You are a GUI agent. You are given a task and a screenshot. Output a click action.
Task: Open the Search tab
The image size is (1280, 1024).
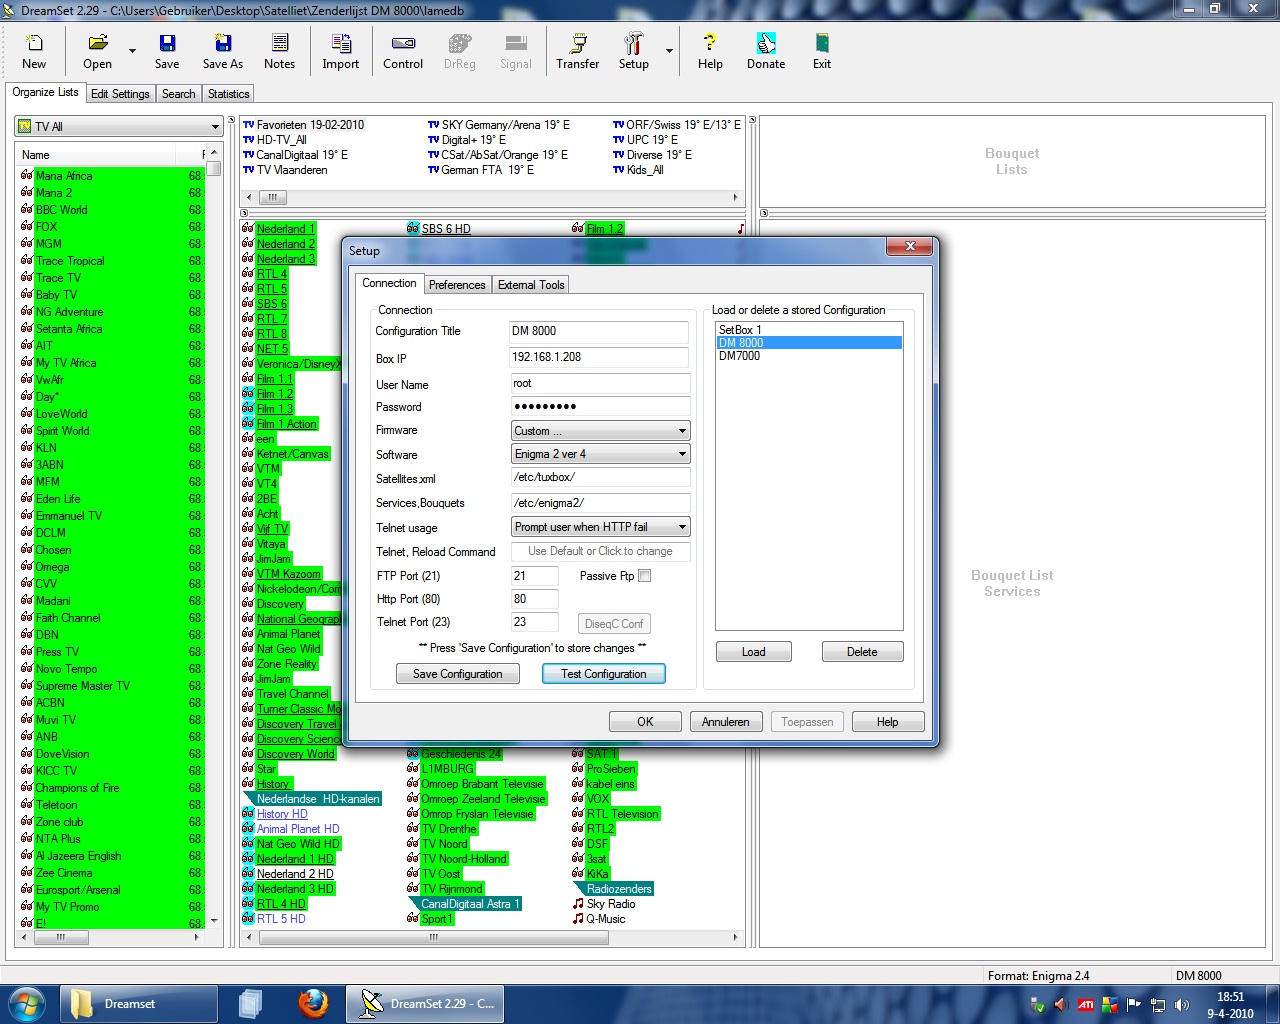coord(179,94)
